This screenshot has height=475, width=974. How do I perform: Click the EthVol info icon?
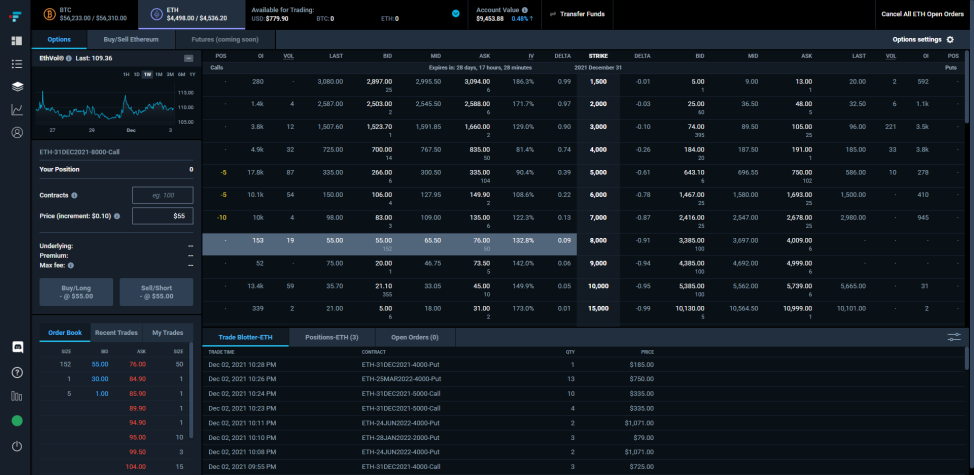69,58
